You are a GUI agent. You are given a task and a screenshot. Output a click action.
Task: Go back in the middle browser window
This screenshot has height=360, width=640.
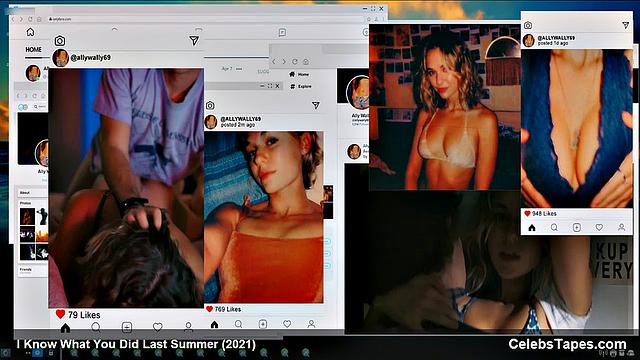pyautogui.click(x=274, y=62)
